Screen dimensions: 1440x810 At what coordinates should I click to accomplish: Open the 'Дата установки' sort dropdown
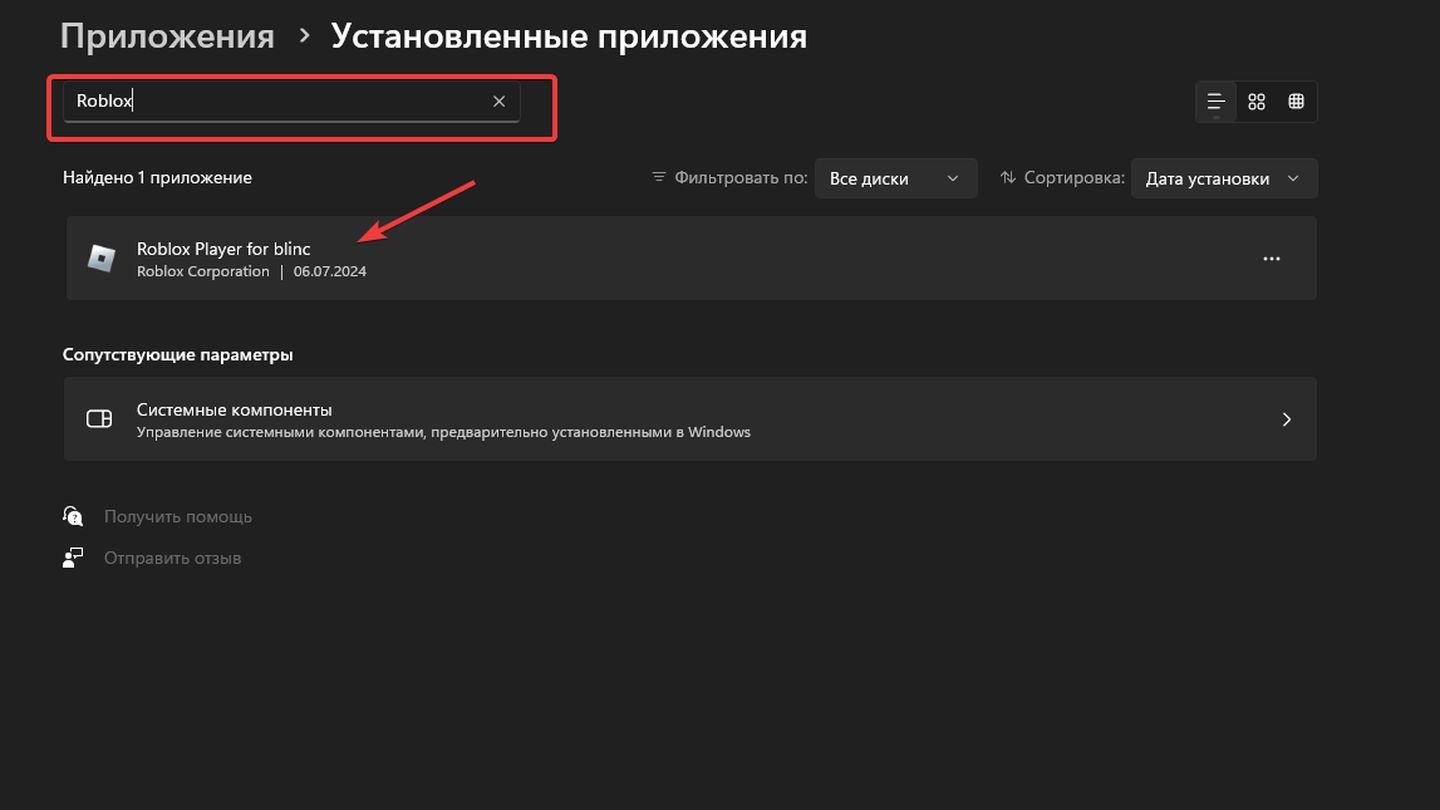(x=1224, y=178)
